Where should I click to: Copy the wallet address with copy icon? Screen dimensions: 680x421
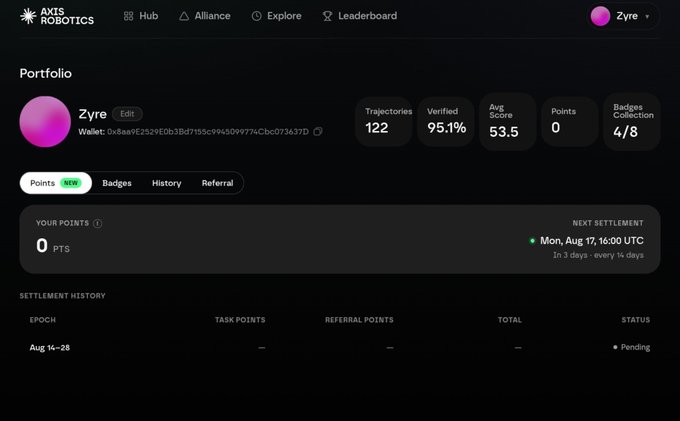pyautogui.click(x=318, y=131)
